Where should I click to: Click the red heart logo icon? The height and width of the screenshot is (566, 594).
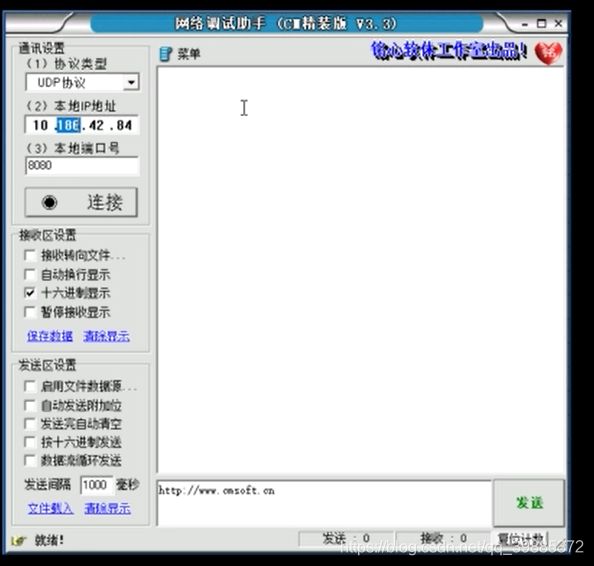(548, 53)
